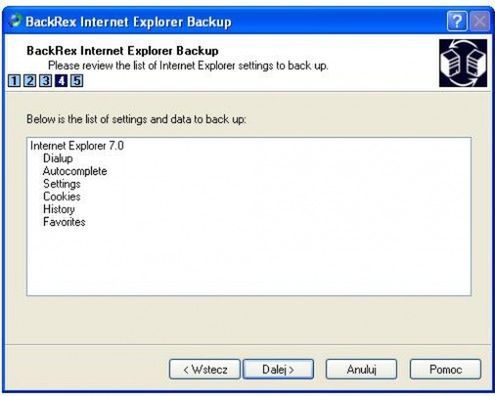Viewport: 495px width, 396px height.
Task: Click the step 2 wizard indicator icon
Action: [x=30, y=81]
